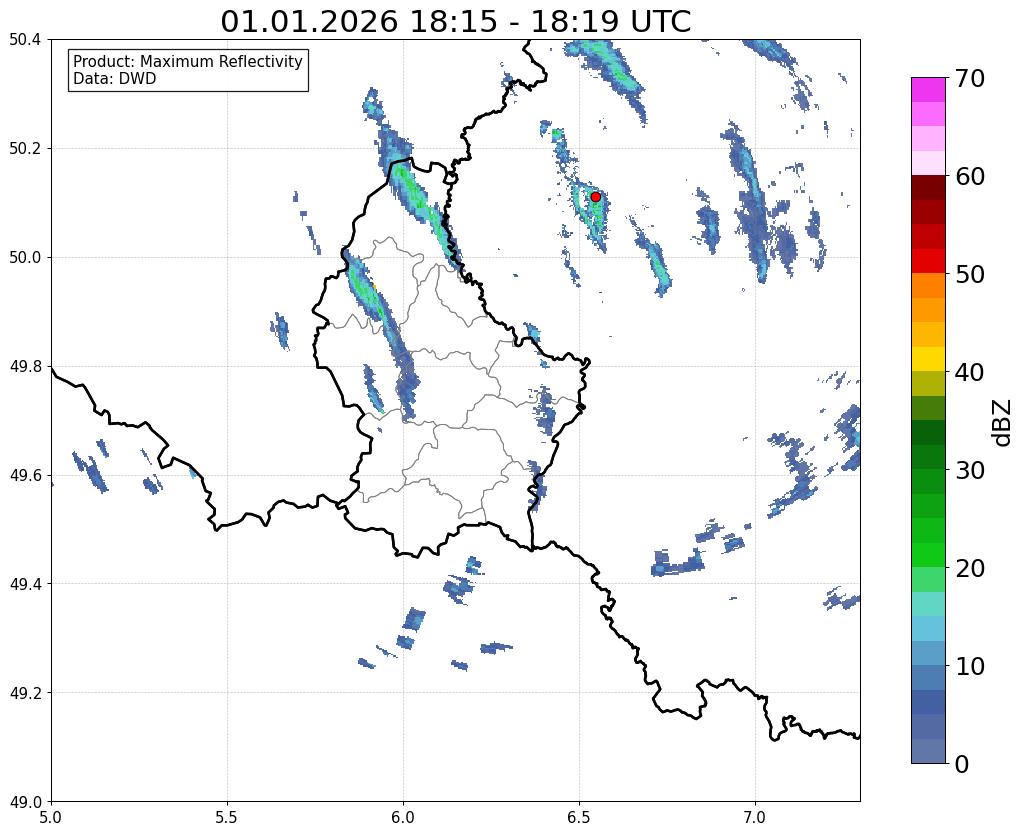
Task: Click the Data: DWD label
Action: click(x=115, y=79)
